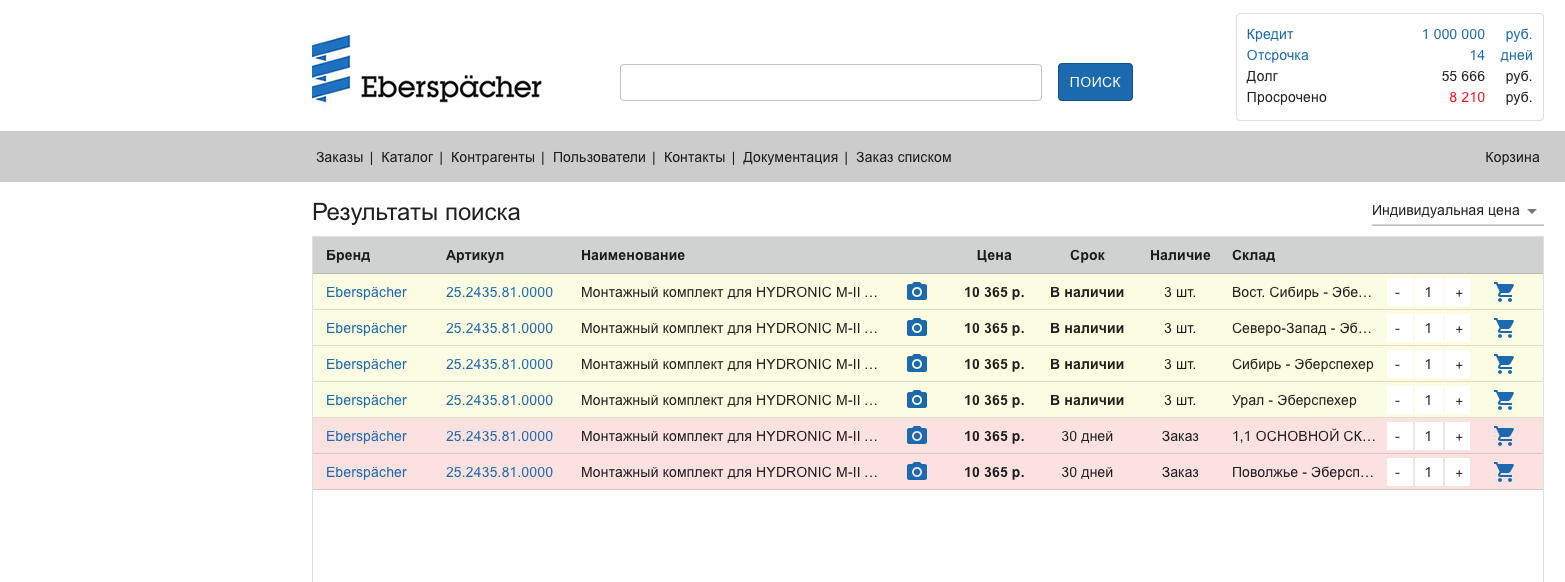Open article 25.2435.81.0000 in Урал row
The height and width of the screenshot is (582, 1565).
pos(499,400)
